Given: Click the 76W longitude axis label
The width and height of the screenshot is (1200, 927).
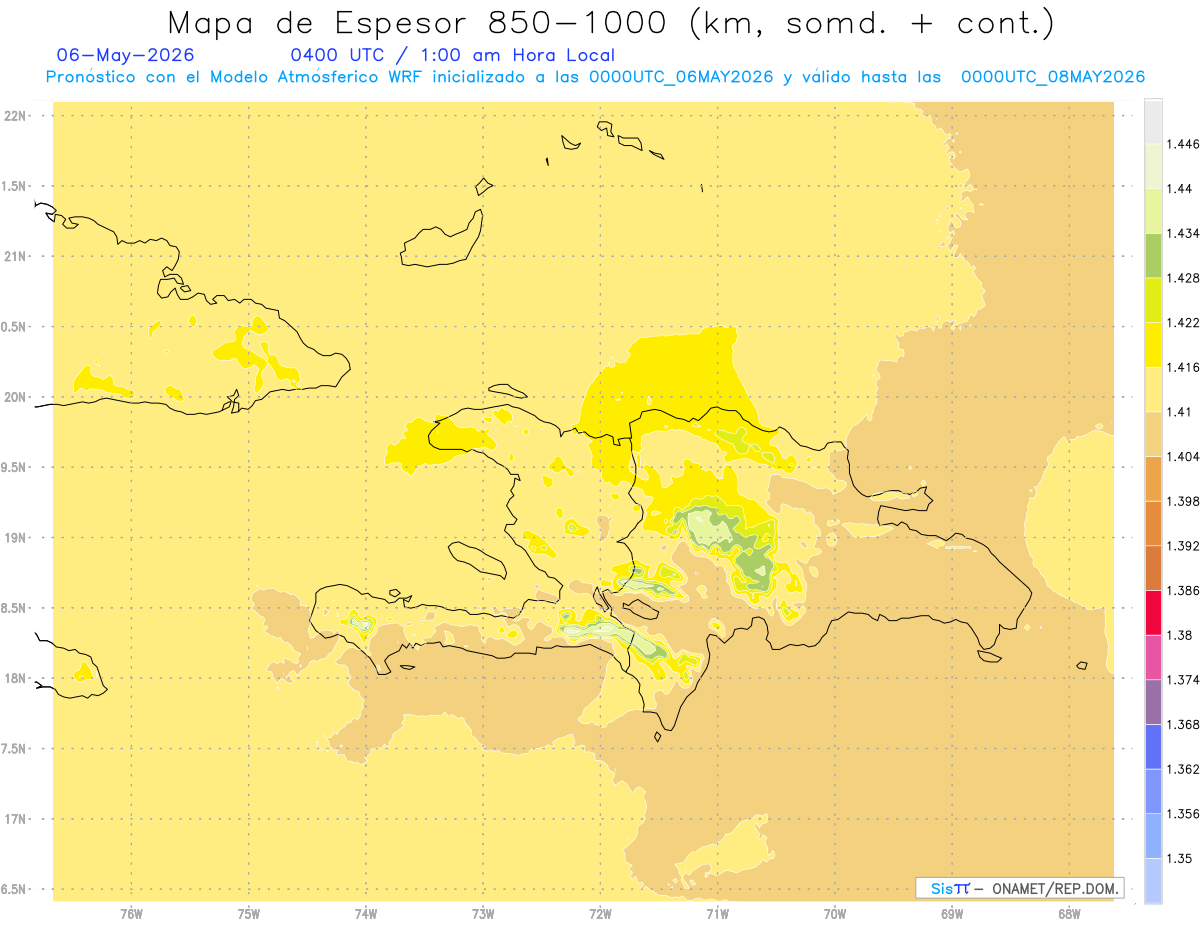Looking at the screenshot, I should click(x=131, y=913).
